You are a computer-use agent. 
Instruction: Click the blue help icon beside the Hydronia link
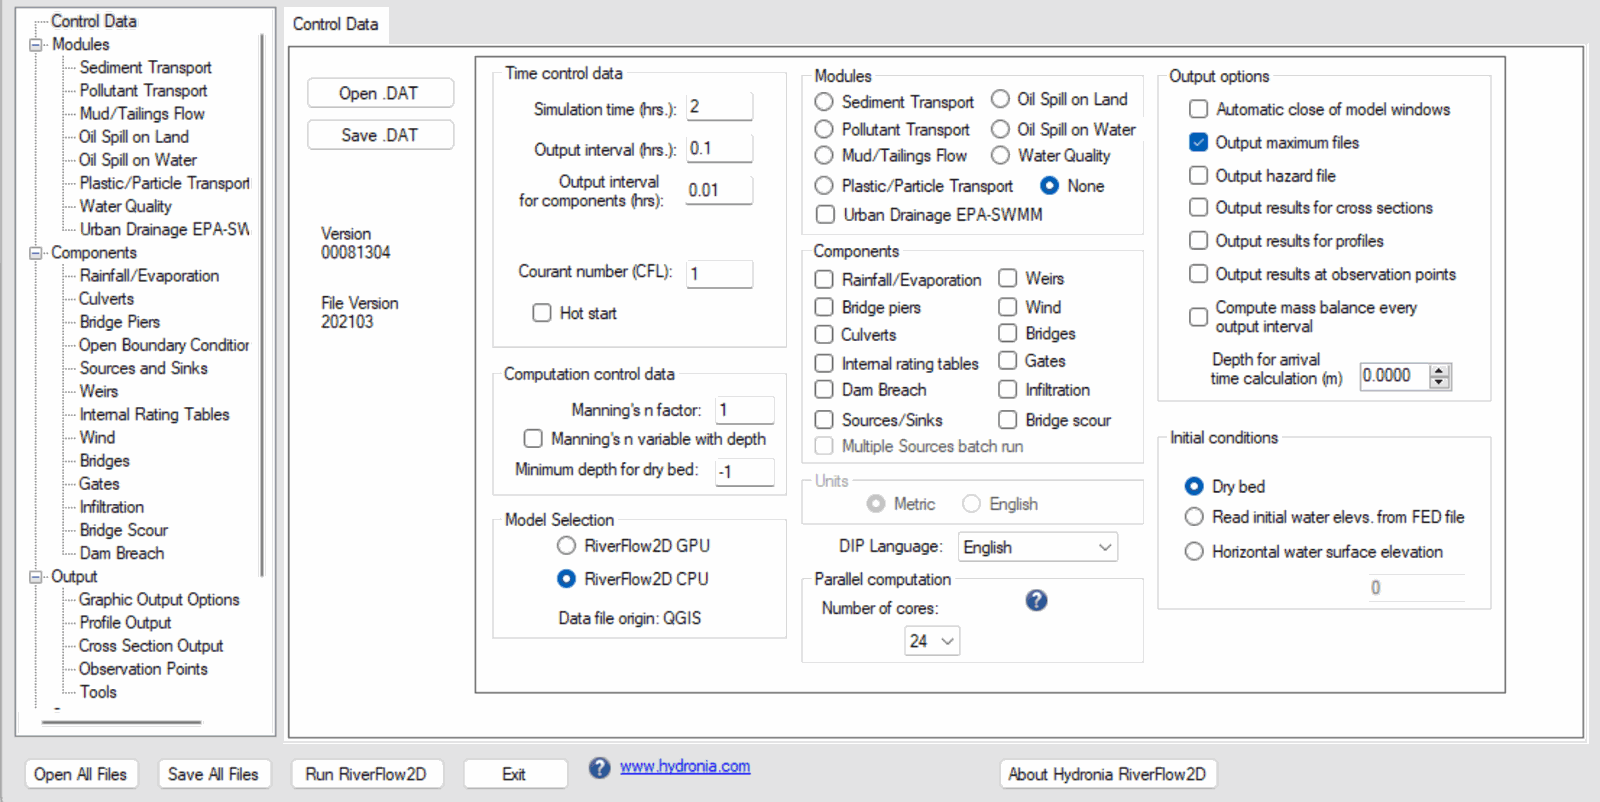click(599, 768)
